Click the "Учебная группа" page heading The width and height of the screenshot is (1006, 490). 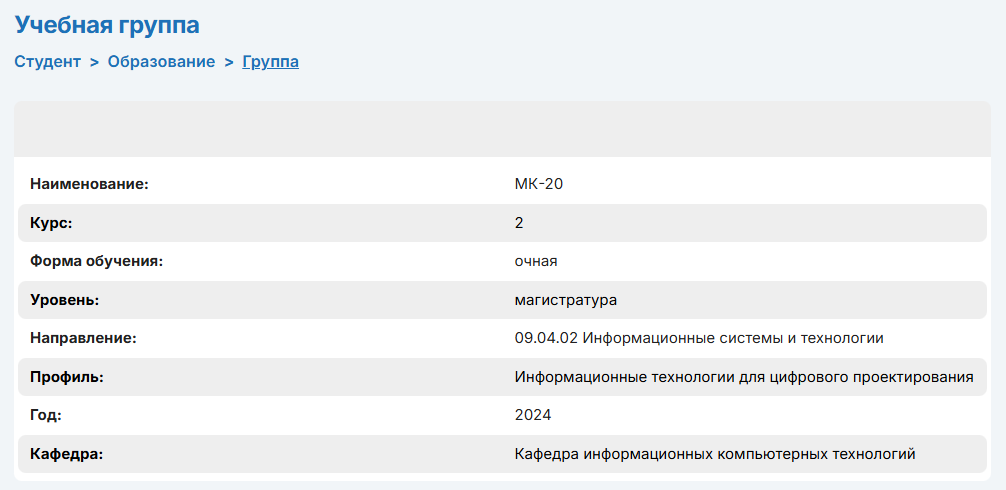[107, 25]
